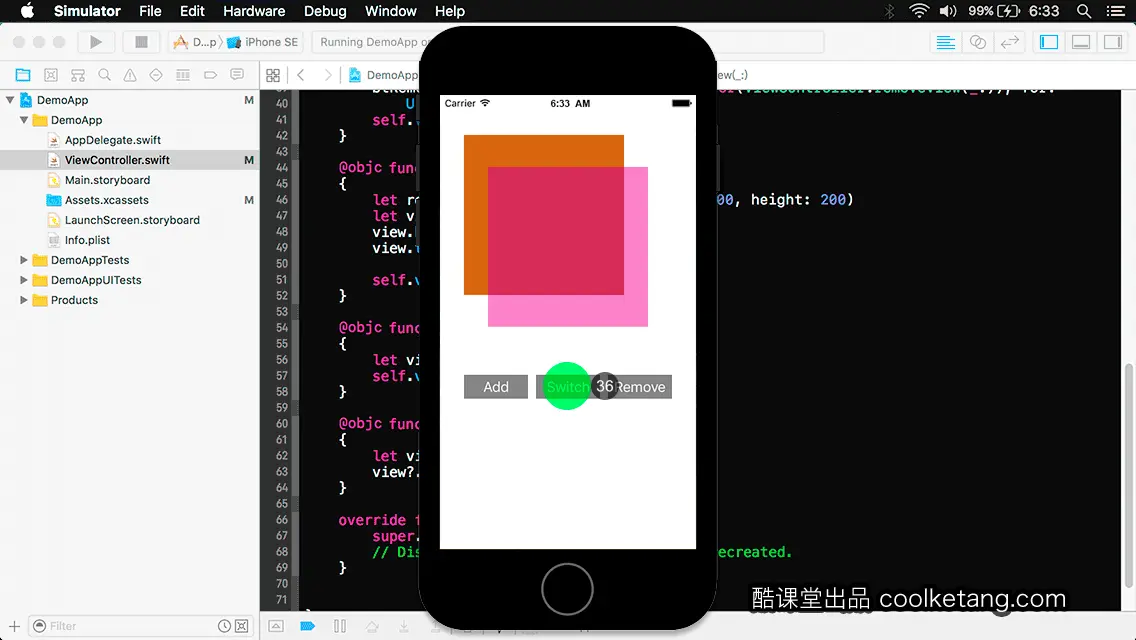Viewport: 1136px width, 640px height.
Task: Open the Symbol navigator icon
Action: coord(78,75)
